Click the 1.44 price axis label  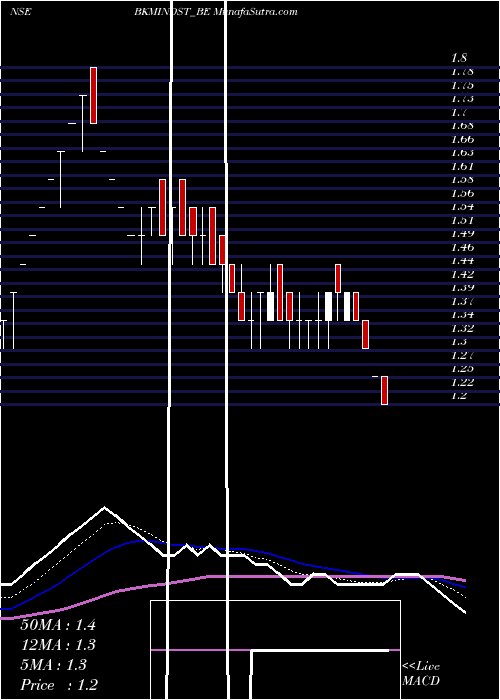(x=462, y=260)
